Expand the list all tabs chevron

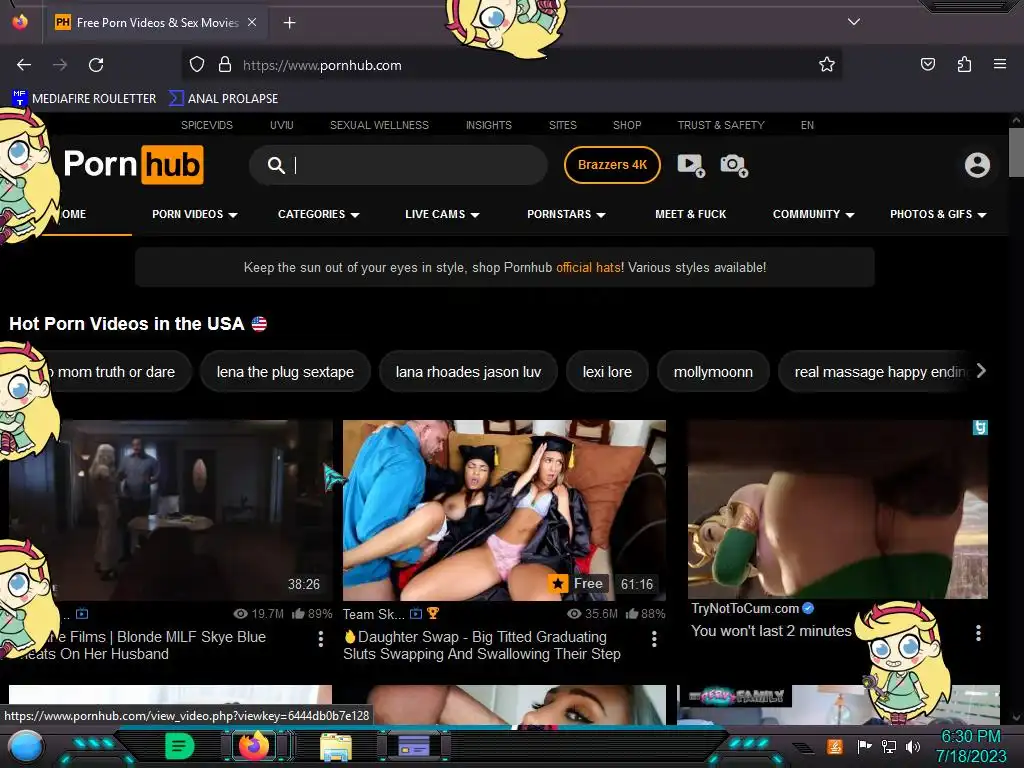[854, 22]
